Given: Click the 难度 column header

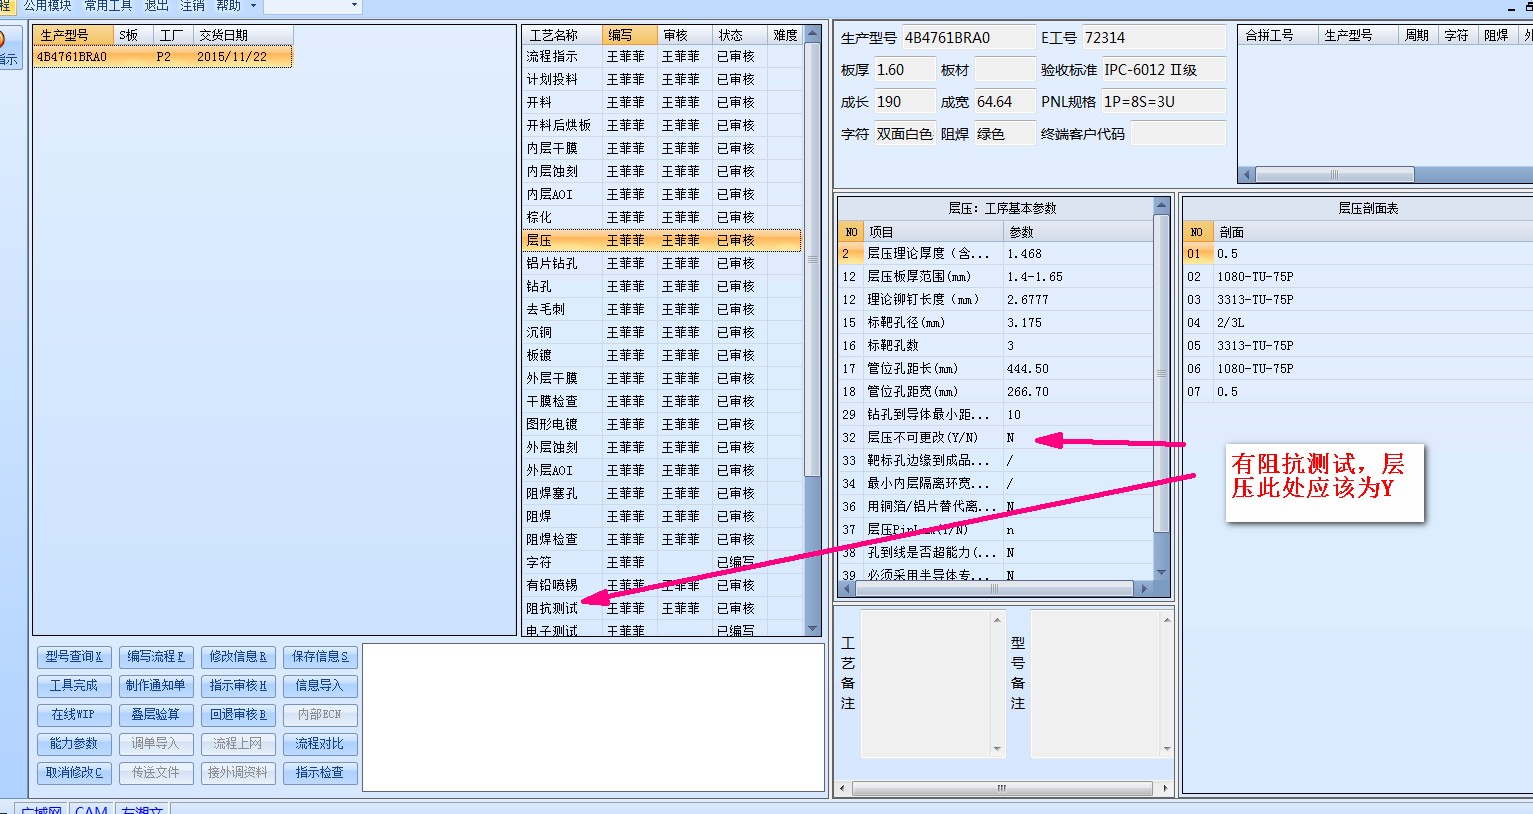Looking at the screenshot, I should (785, 35).
